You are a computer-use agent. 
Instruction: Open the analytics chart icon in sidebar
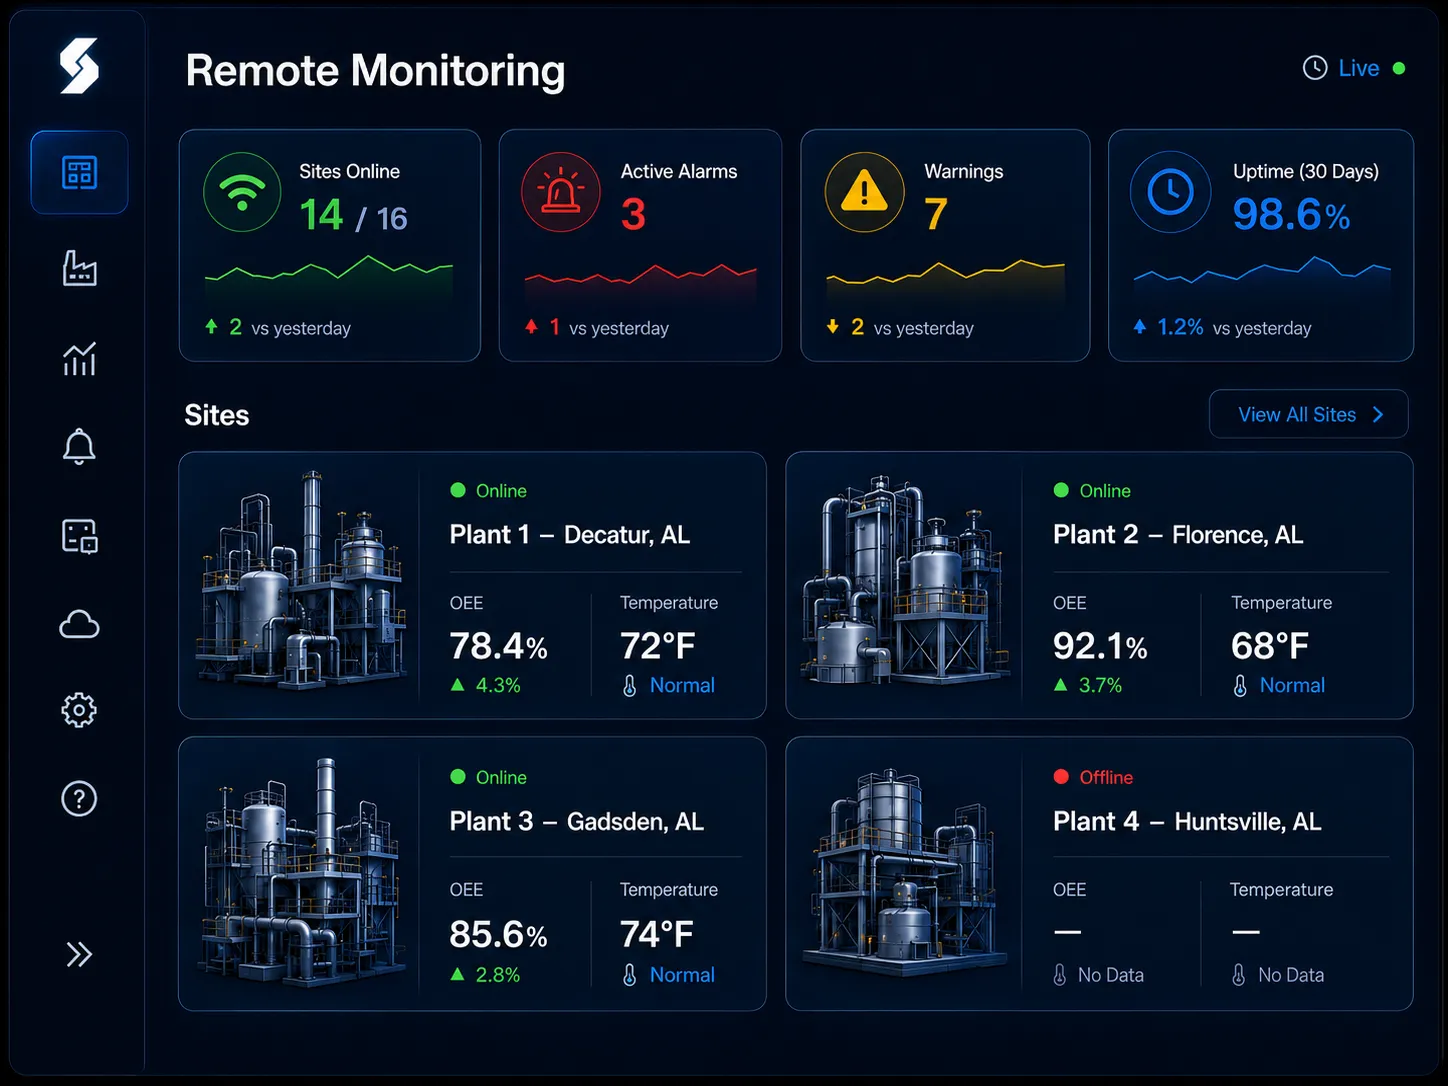pyautogui.click(x=79, y=358)
